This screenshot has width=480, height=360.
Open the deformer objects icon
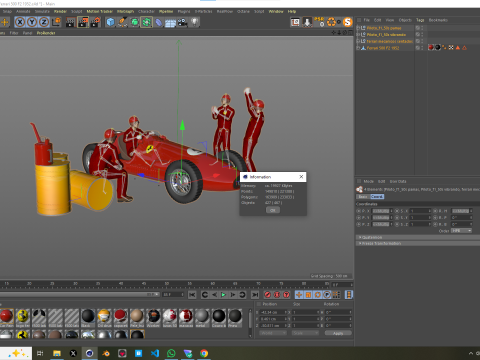point(159,22)
